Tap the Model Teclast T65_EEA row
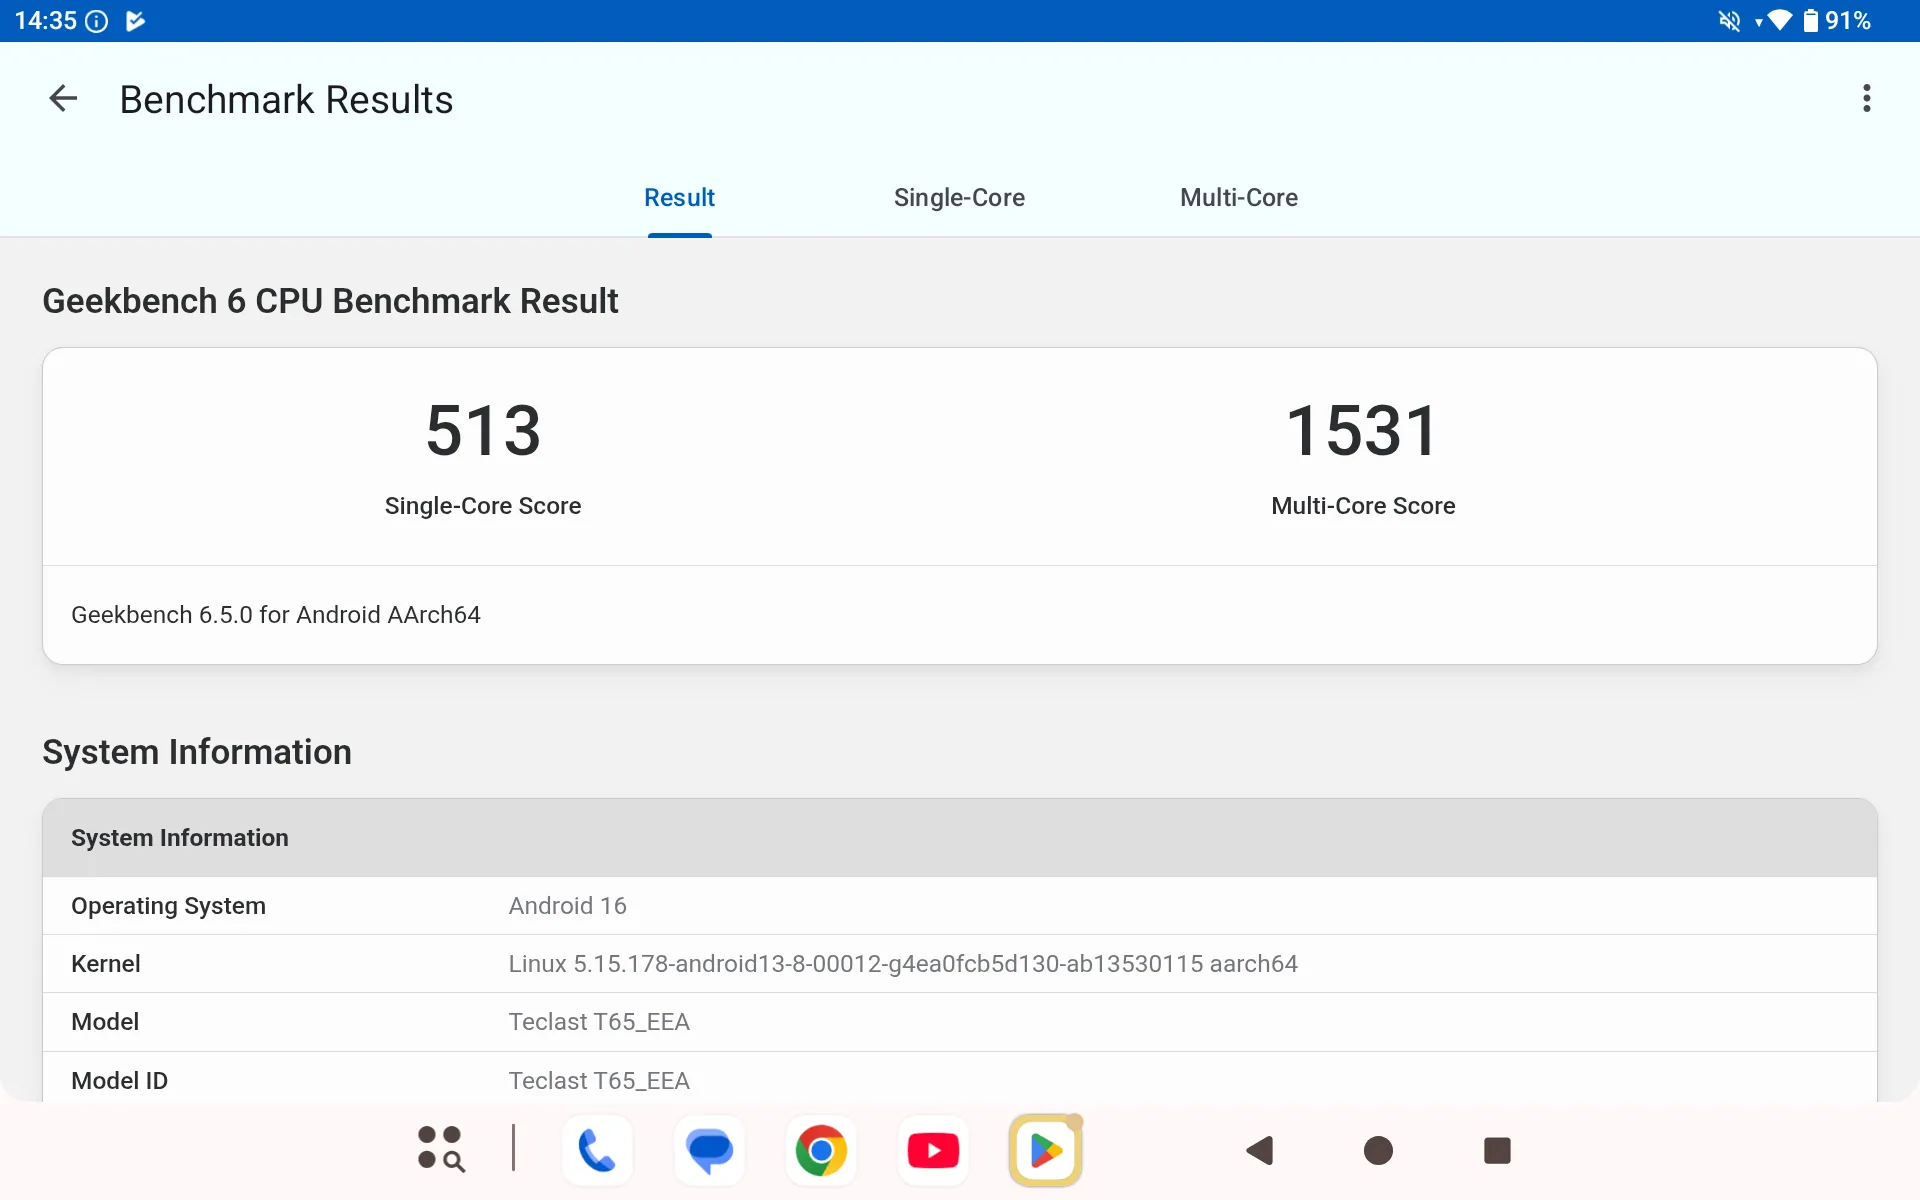This screenshot has height=1200, width=1920. (960, 1022)
